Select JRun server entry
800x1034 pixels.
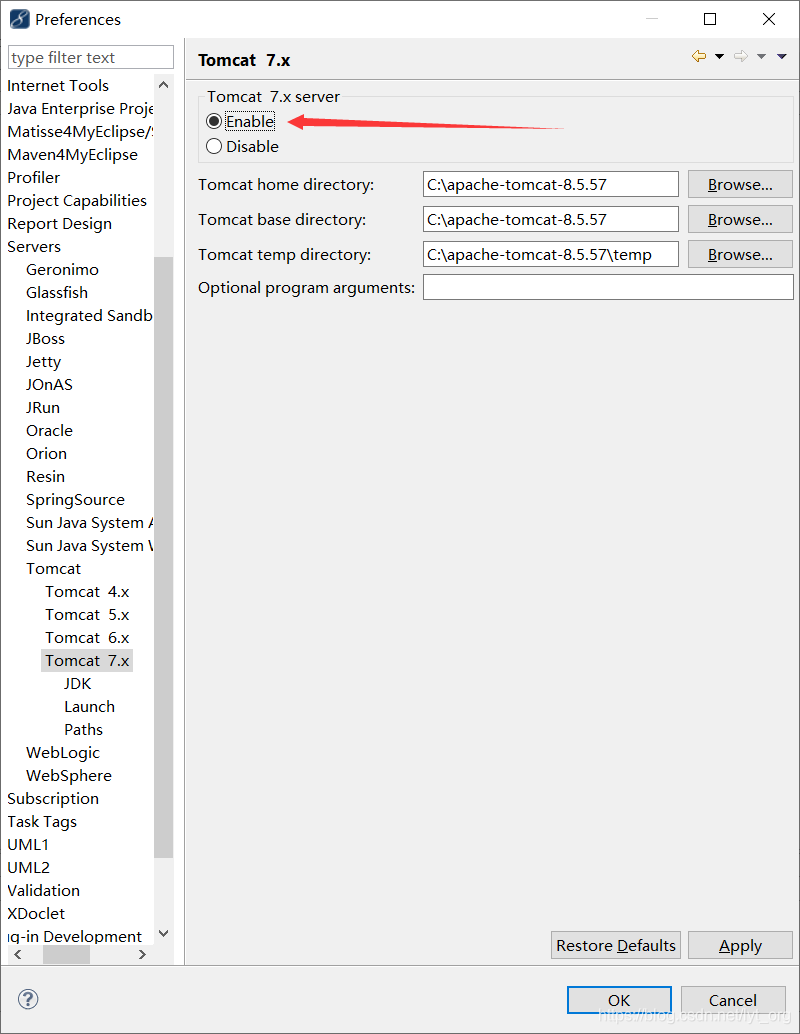pyautogui.click(x=43, y=408)
